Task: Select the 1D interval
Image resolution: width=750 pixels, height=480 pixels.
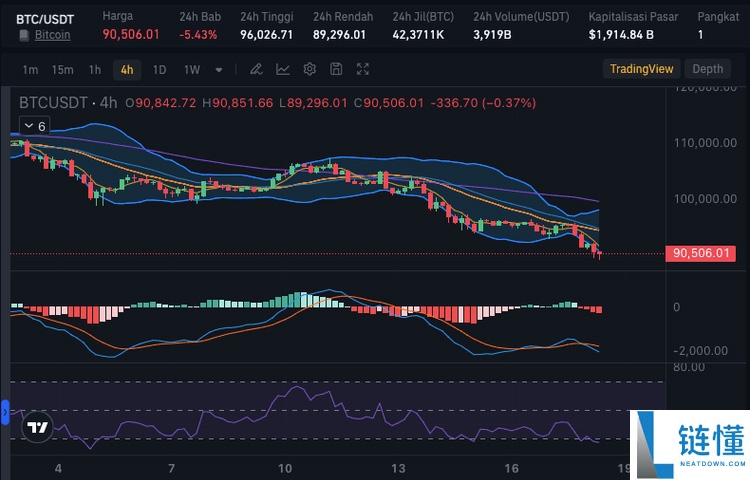Action: coord(159,69)
